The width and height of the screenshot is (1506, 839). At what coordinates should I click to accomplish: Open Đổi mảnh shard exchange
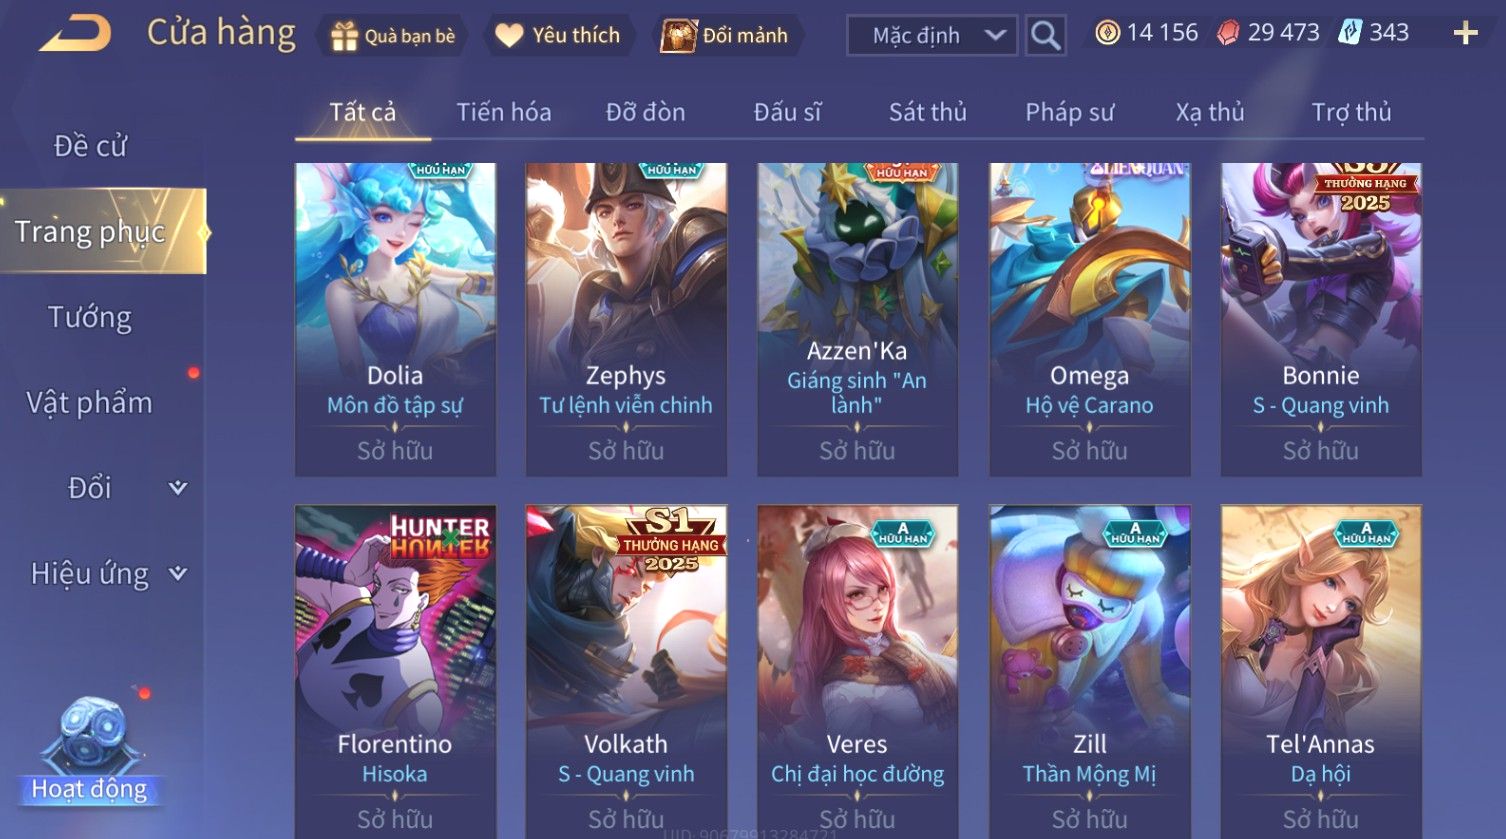pos(727,36)
